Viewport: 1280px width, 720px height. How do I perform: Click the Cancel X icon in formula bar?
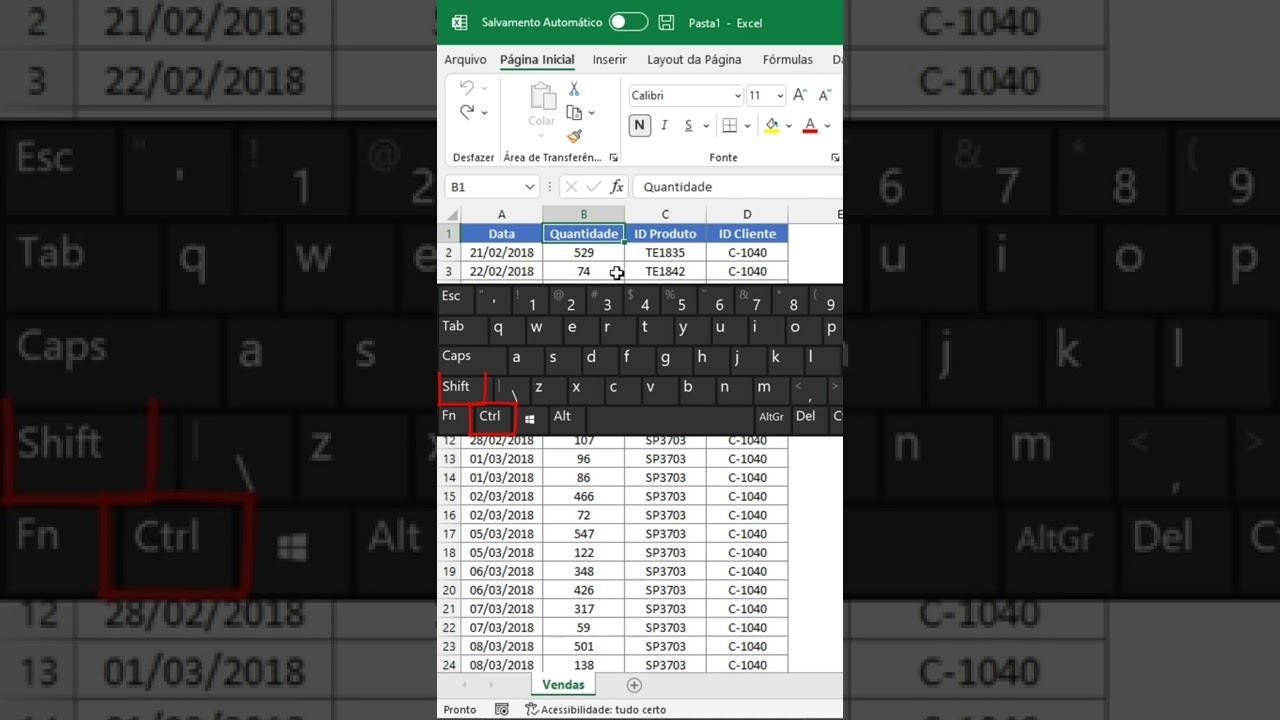(x=571, y=187)
